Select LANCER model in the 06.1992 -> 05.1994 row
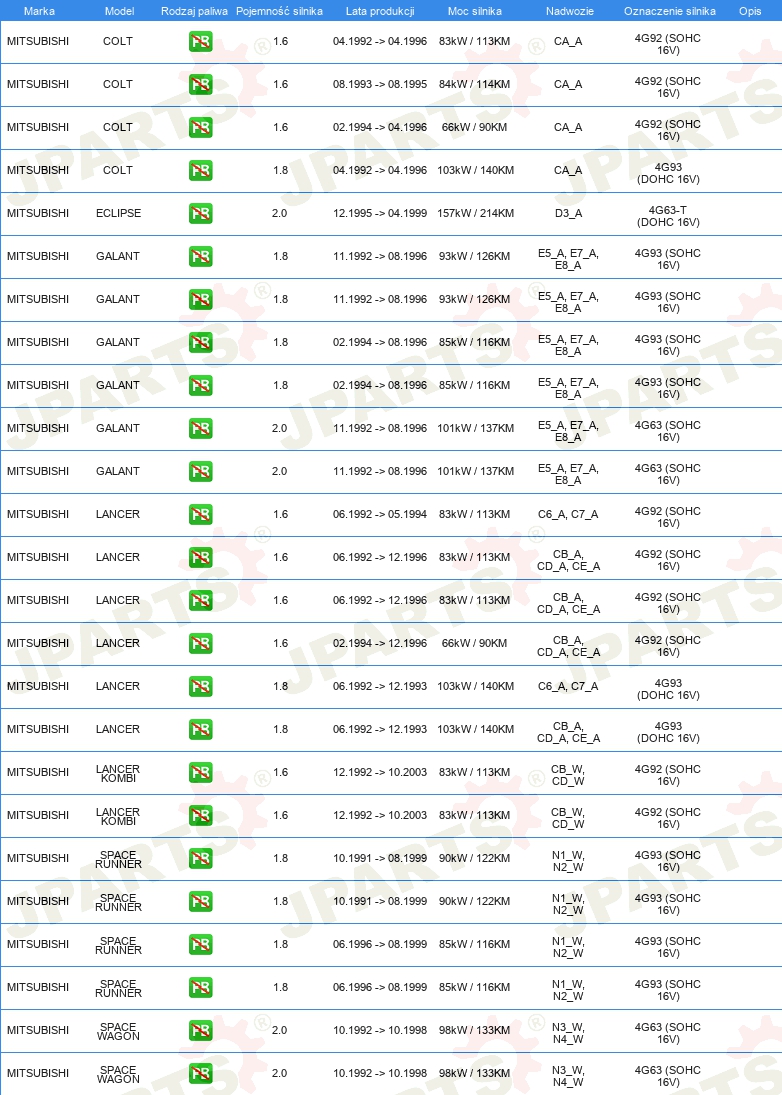The height and width of the screenshot is (1095, 782). point(118,514)
